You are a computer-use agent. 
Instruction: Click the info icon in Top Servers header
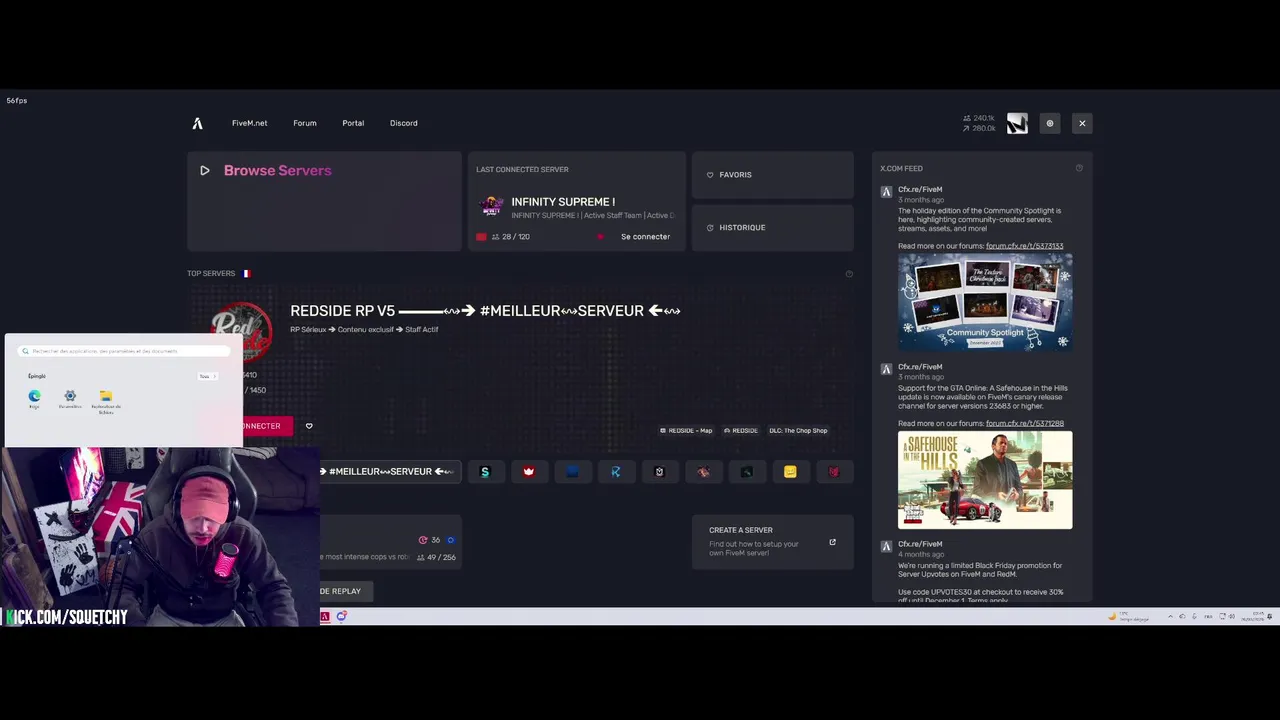[849, 274]
